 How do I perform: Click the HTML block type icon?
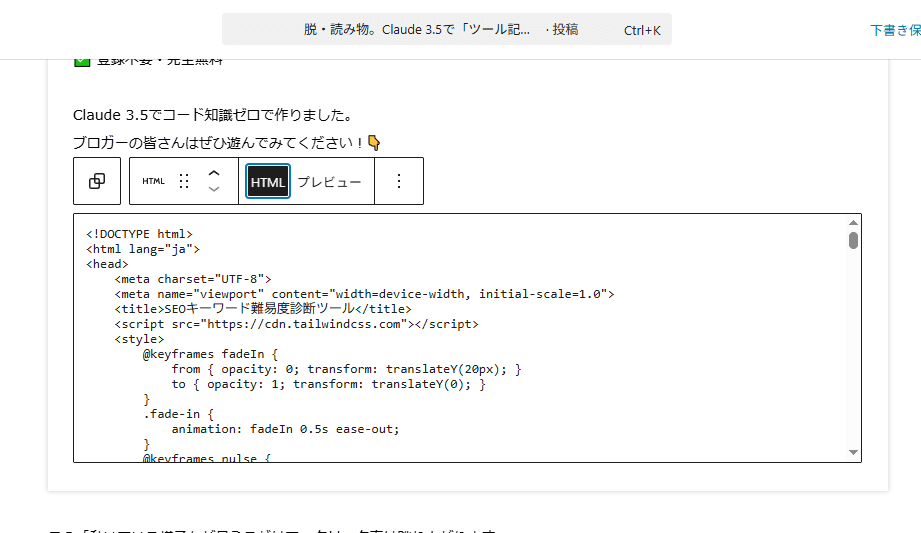click(x=153, y=181)
